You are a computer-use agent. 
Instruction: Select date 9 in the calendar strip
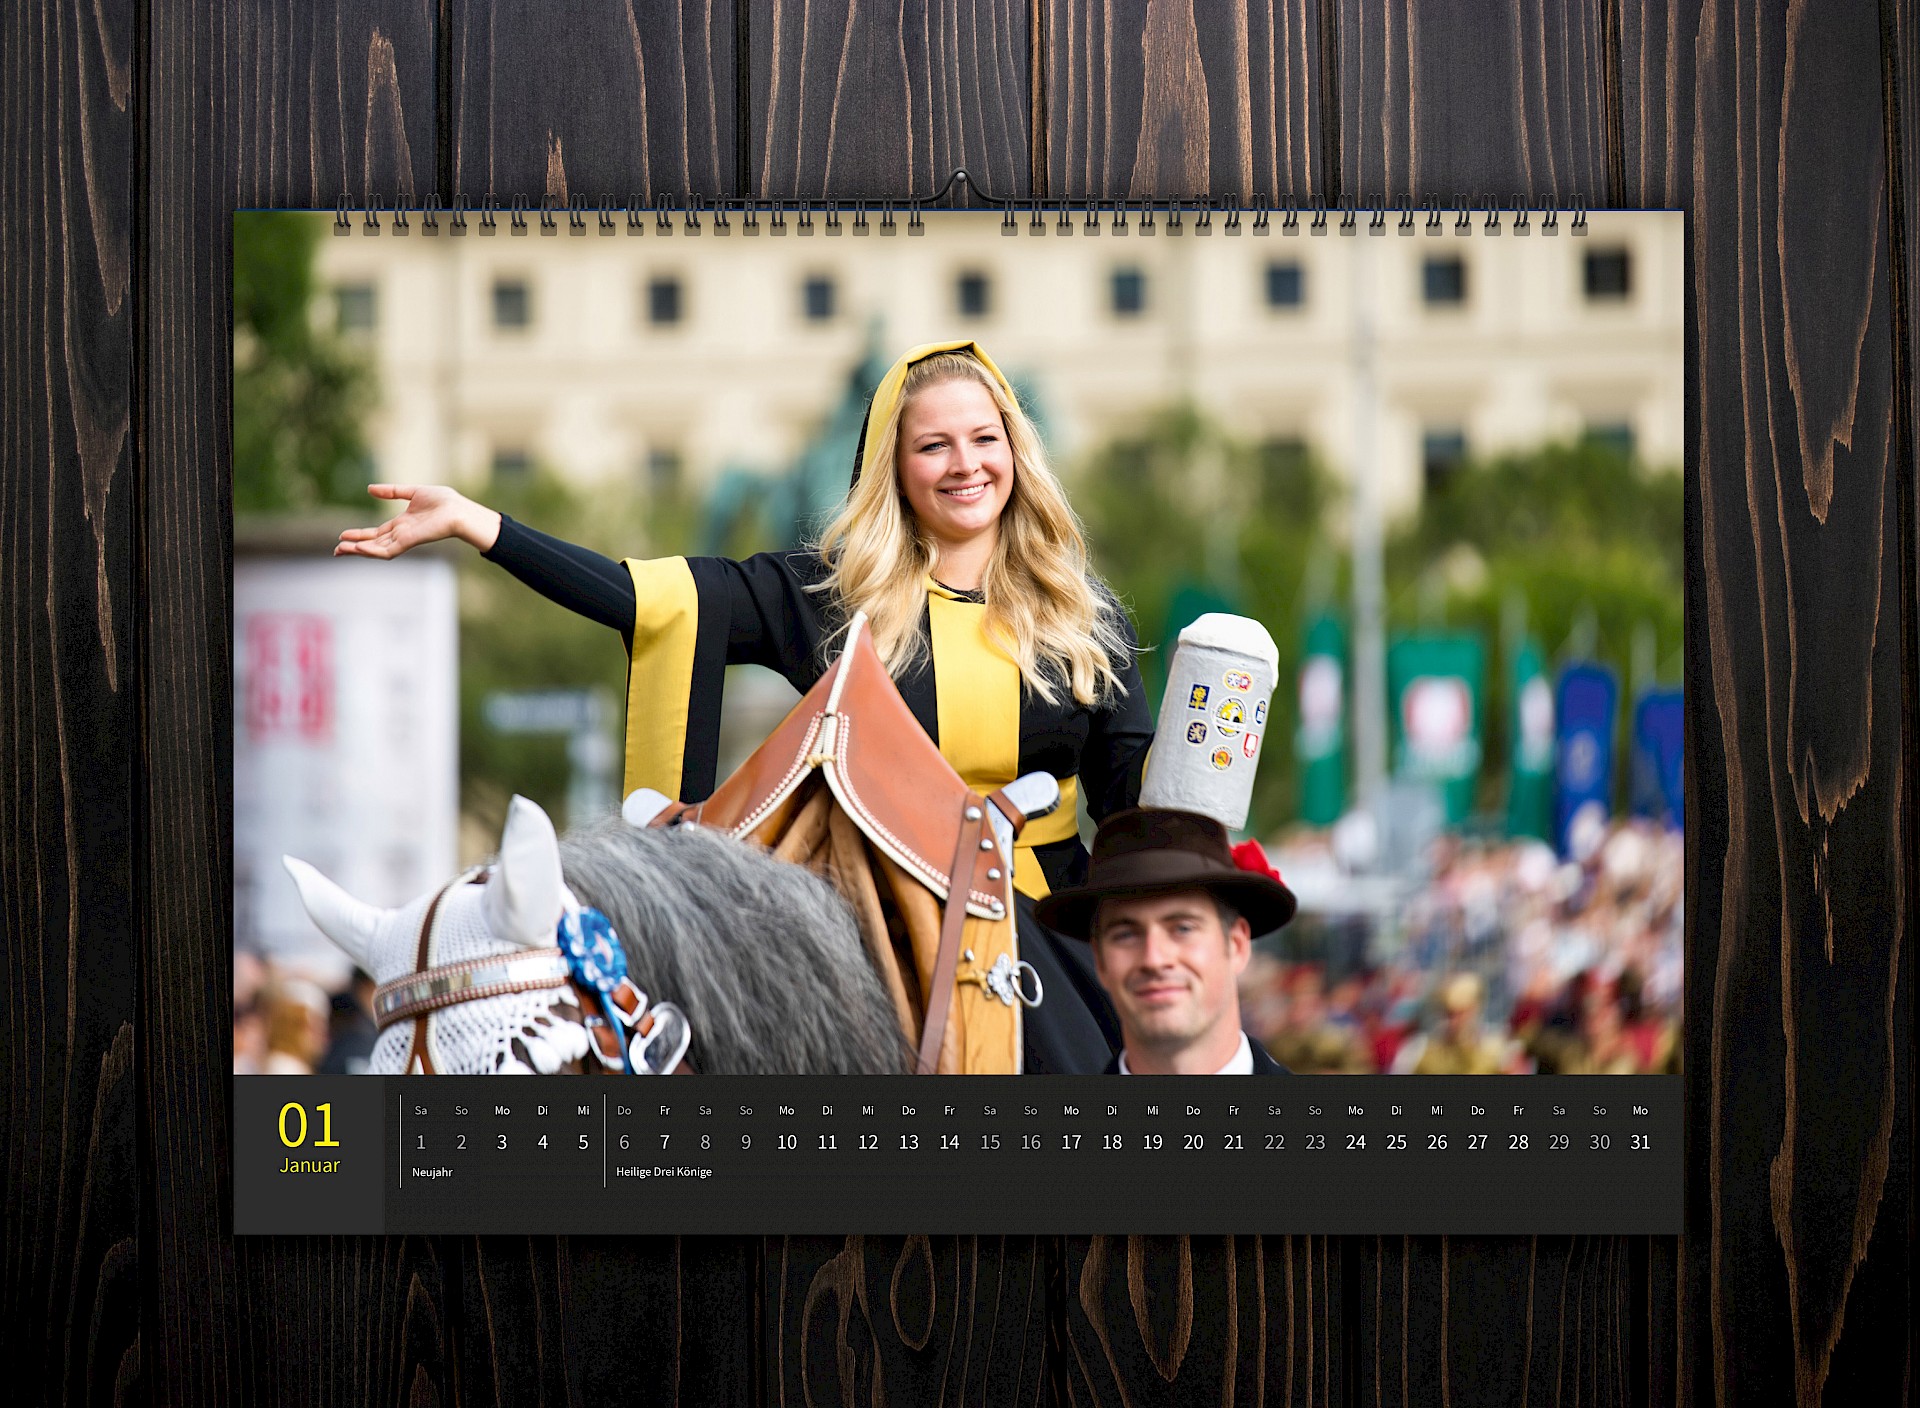[x=746, y=1142]
